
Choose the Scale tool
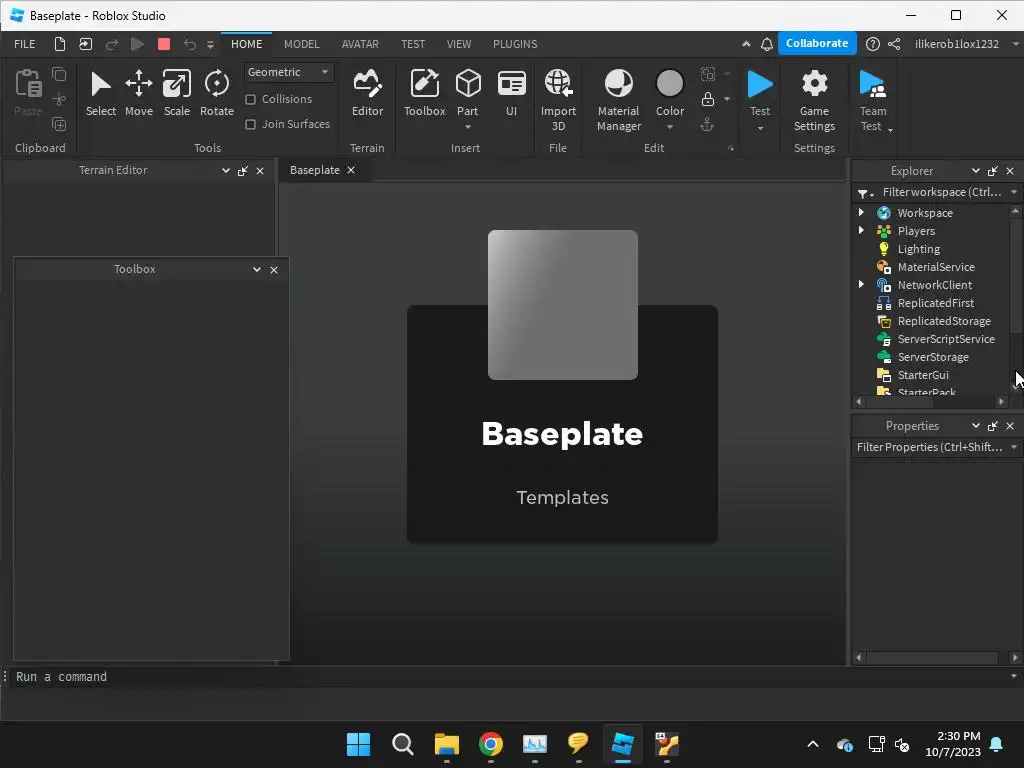coord(176,93)
